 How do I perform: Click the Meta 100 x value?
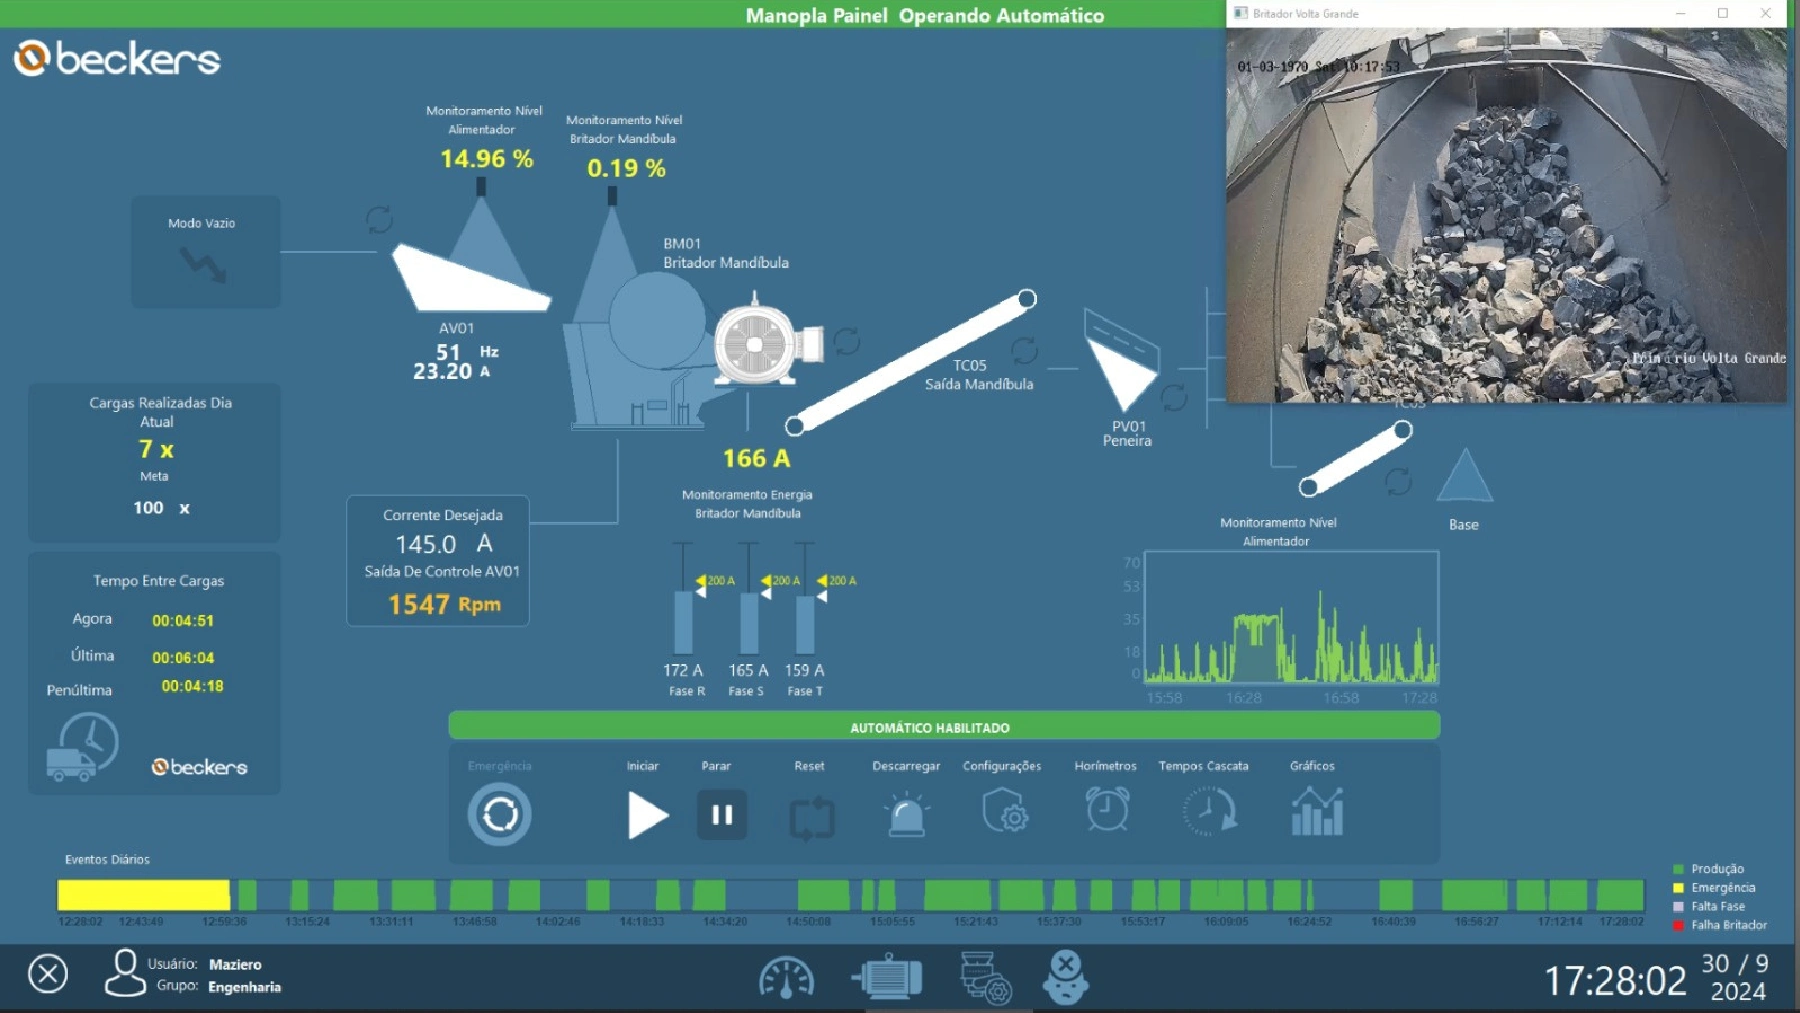click(x=161, y=508)
